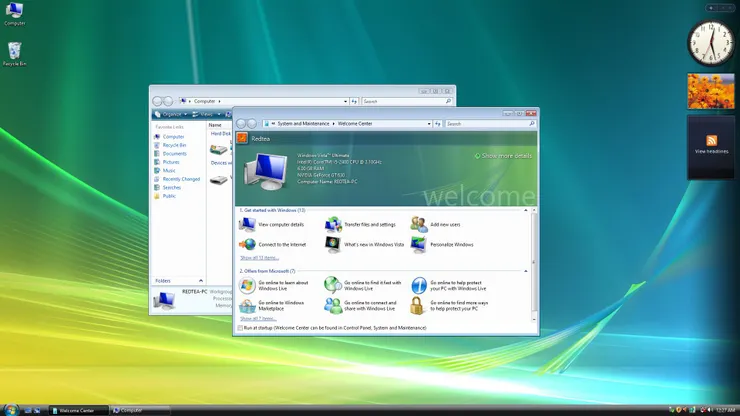Expand the breadcrumb arrow after Computer

point(219,101)
